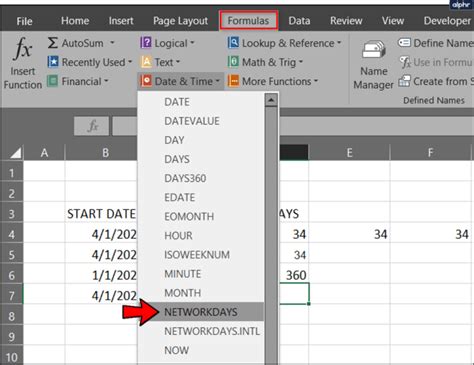Open the File tab
This screenshot has width=474, height=365.
24,21
